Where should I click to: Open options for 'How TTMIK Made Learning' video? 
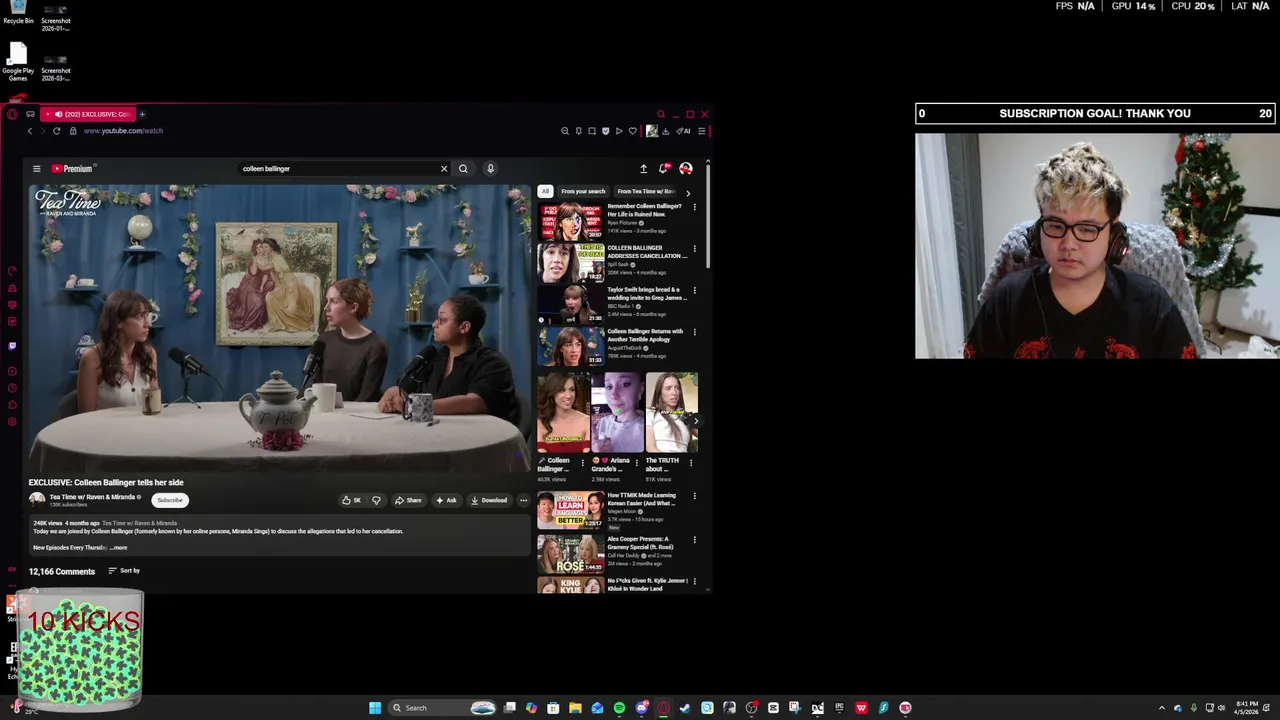694,496
